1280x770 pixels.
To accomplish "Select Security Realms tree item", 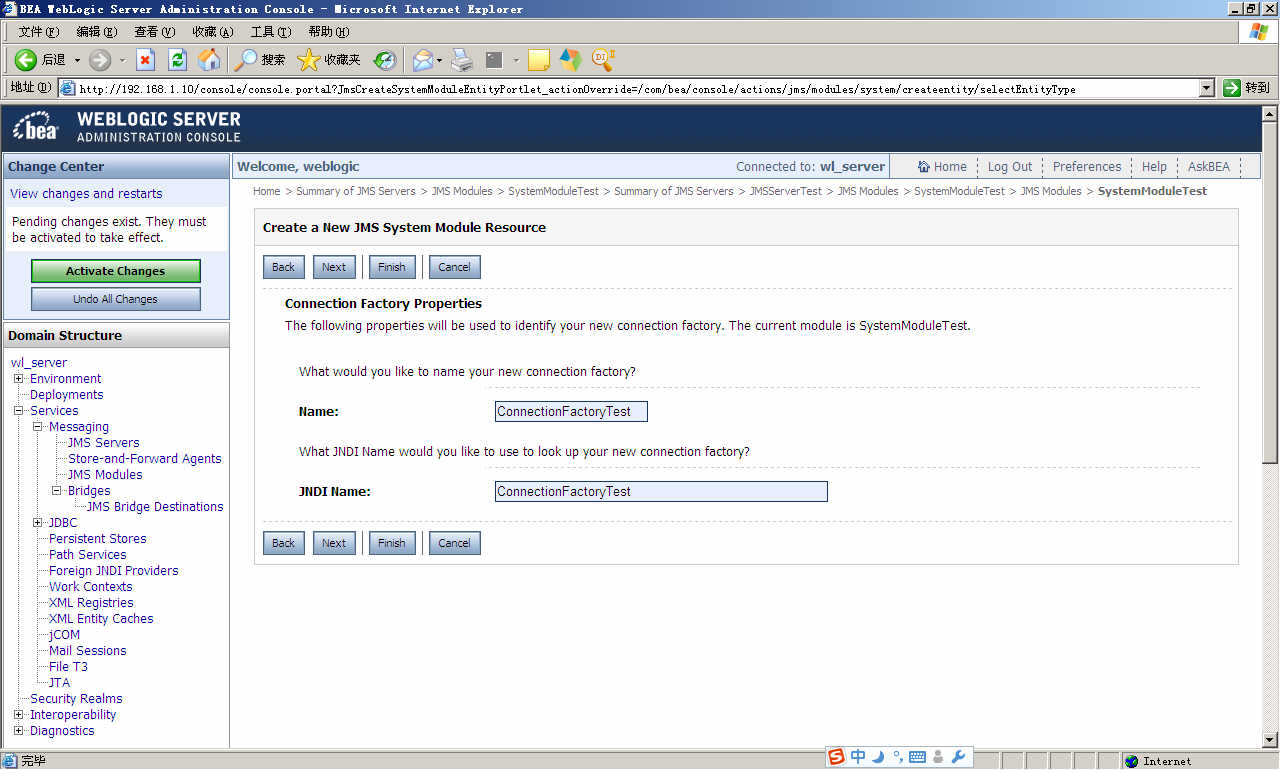I will 76,699.
